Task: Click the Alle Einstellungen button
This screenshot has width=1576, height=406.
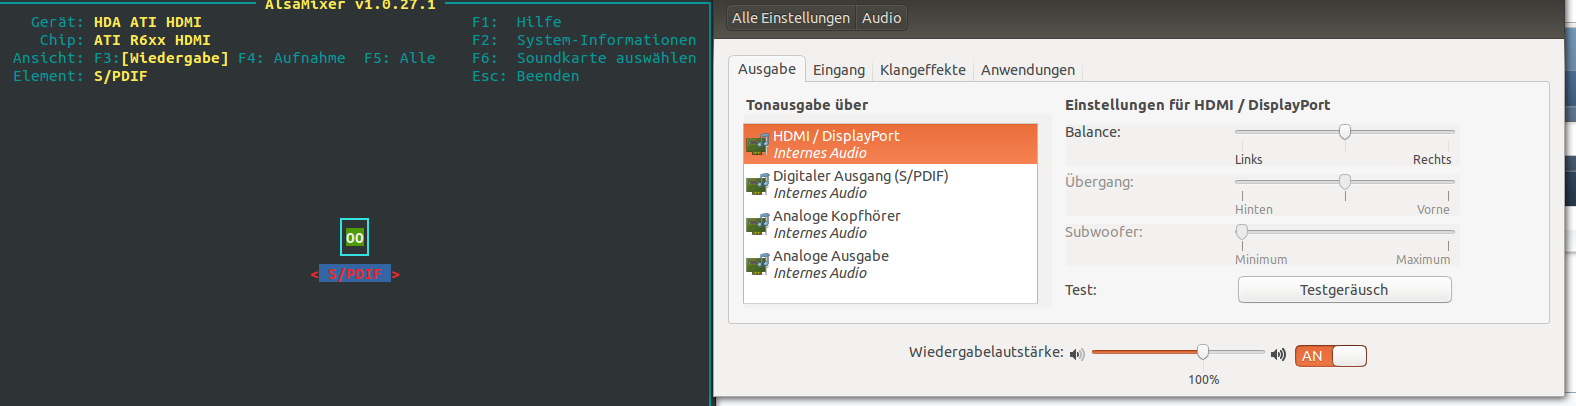Action: point(790,18)
